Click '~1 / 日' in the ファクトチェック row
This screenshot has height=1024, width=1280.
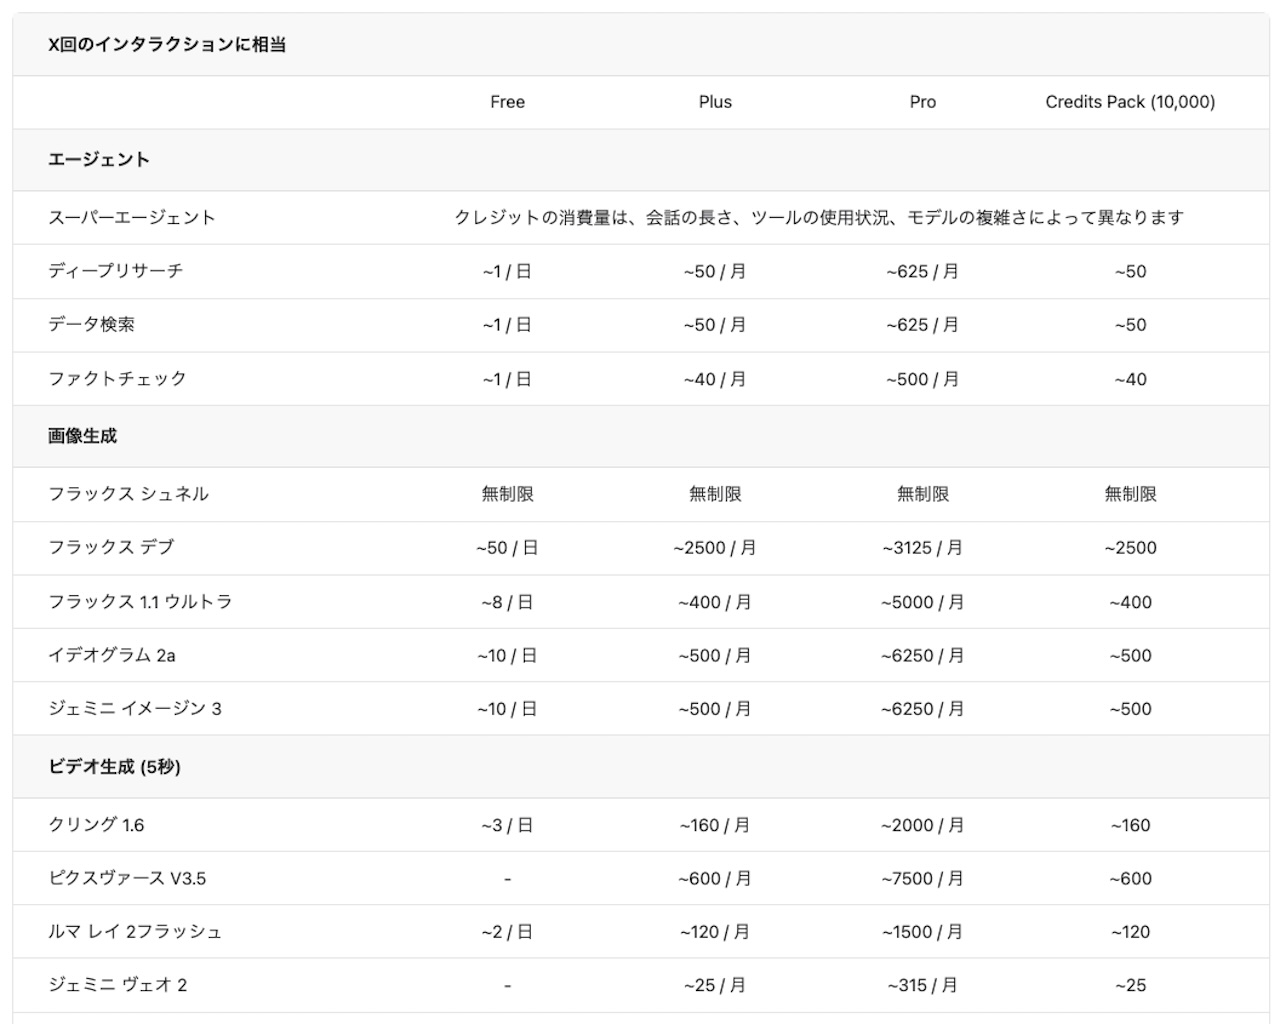507,380
